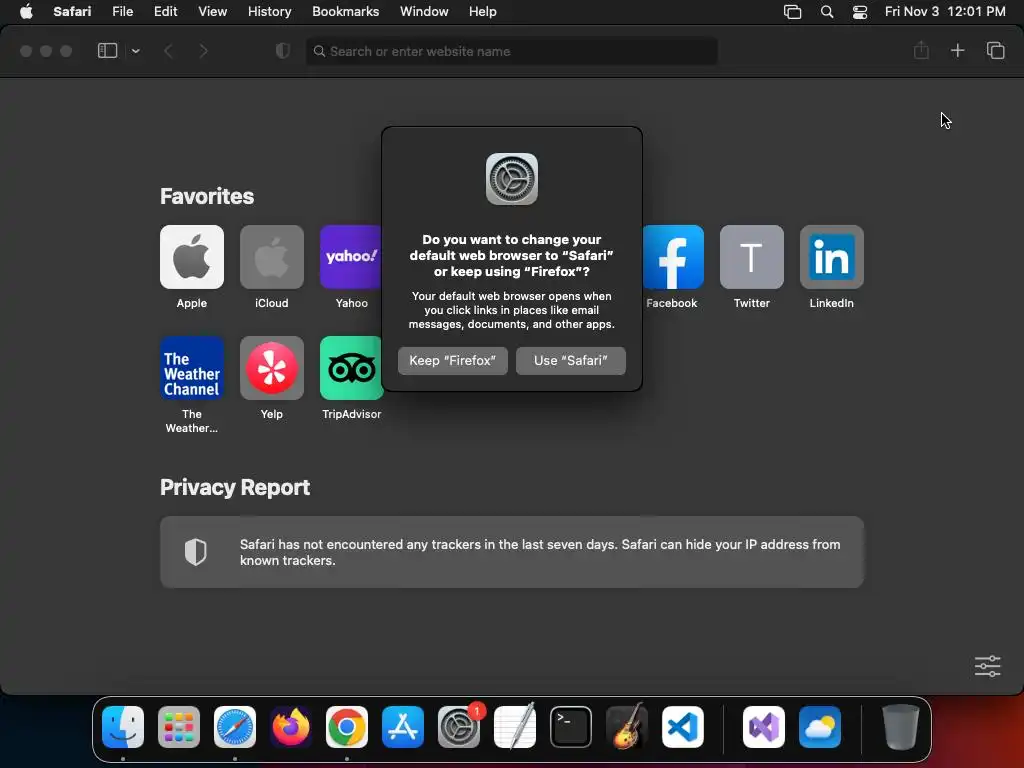
Task: Open System Settings from the Dock
Action: 459,727
